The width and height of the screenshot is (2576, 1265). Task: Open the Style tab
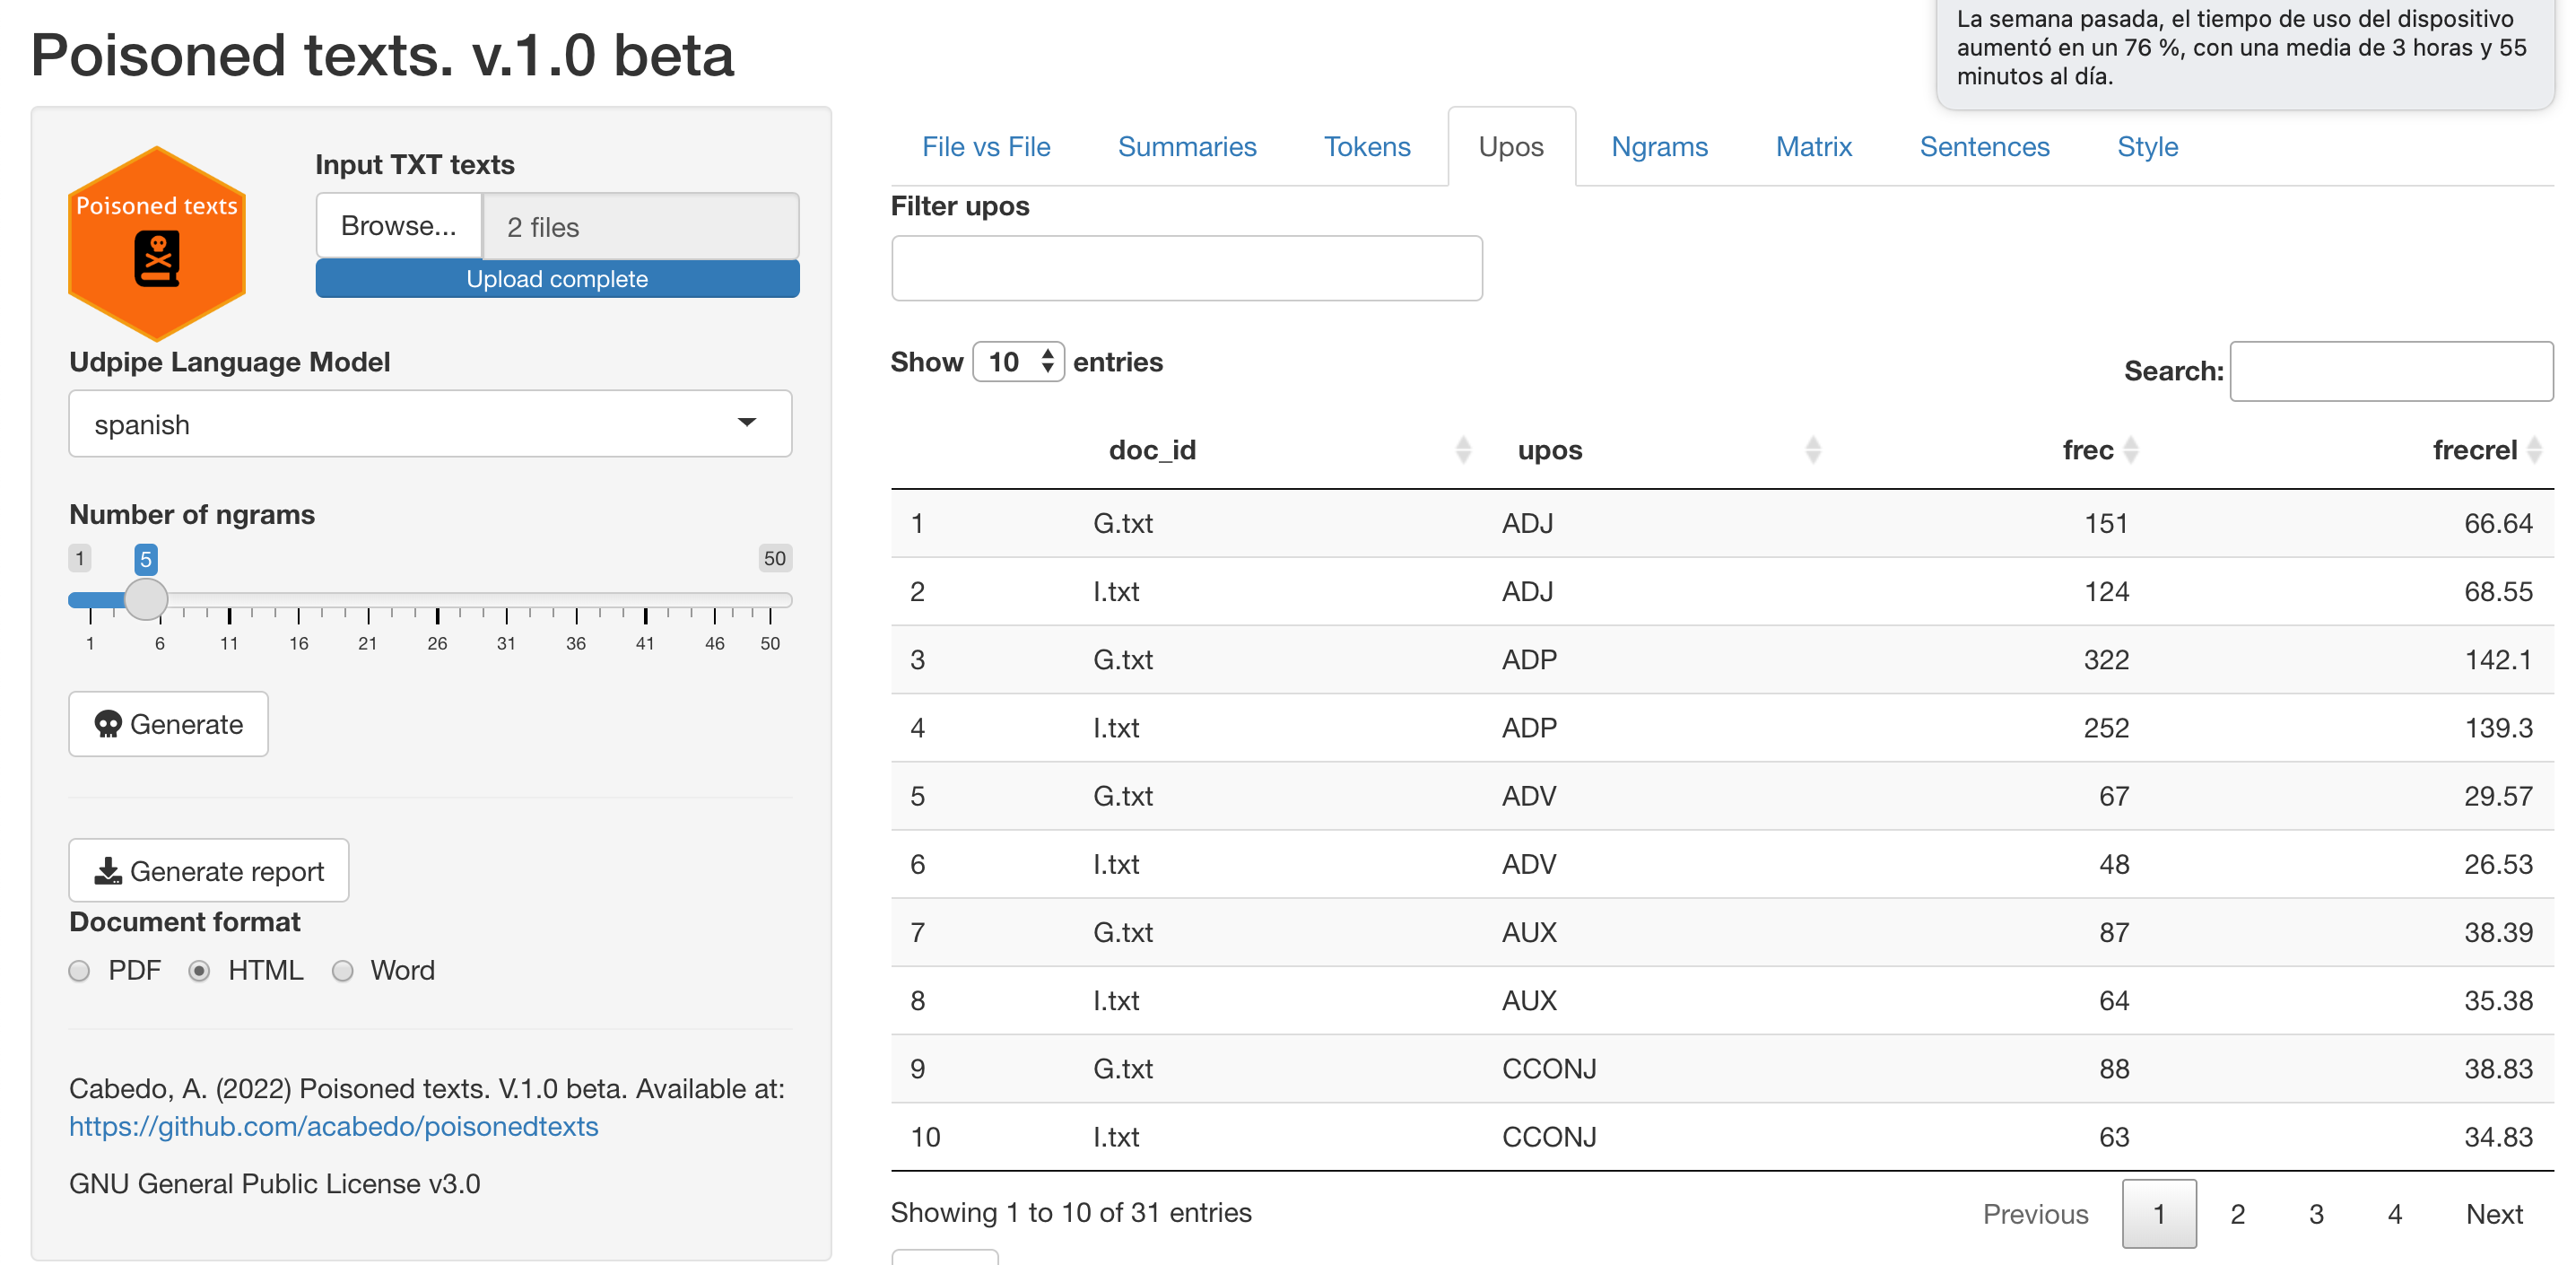pyautogui.click(x=2147, y=147)
